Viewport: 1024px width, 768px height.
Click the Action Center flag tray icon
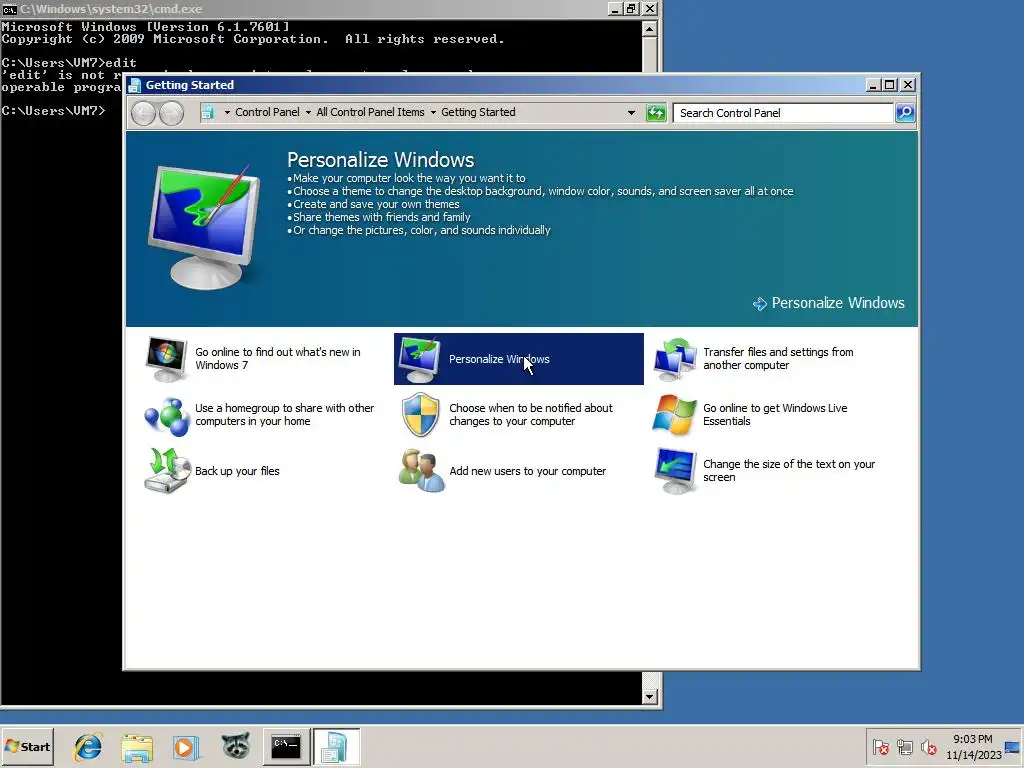click(880, 747)
